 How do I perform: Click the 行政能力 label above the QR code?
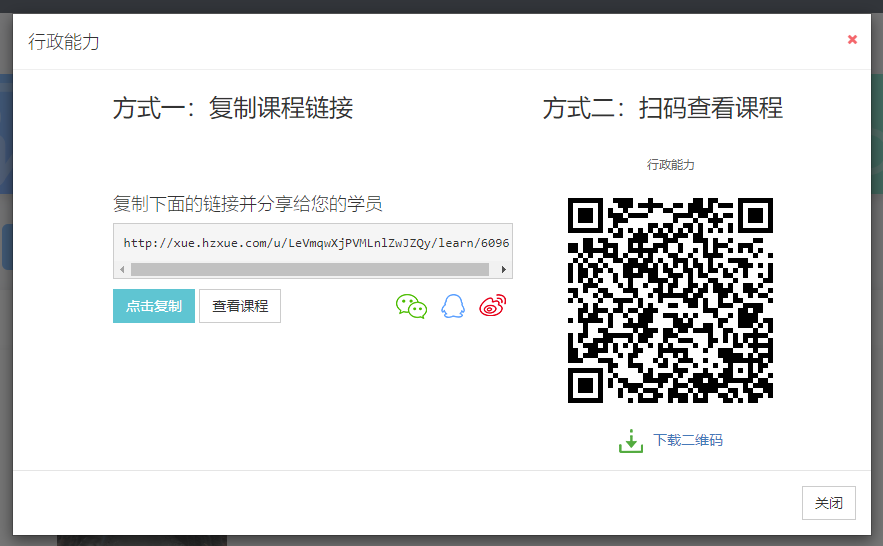(x=670, y=165)
